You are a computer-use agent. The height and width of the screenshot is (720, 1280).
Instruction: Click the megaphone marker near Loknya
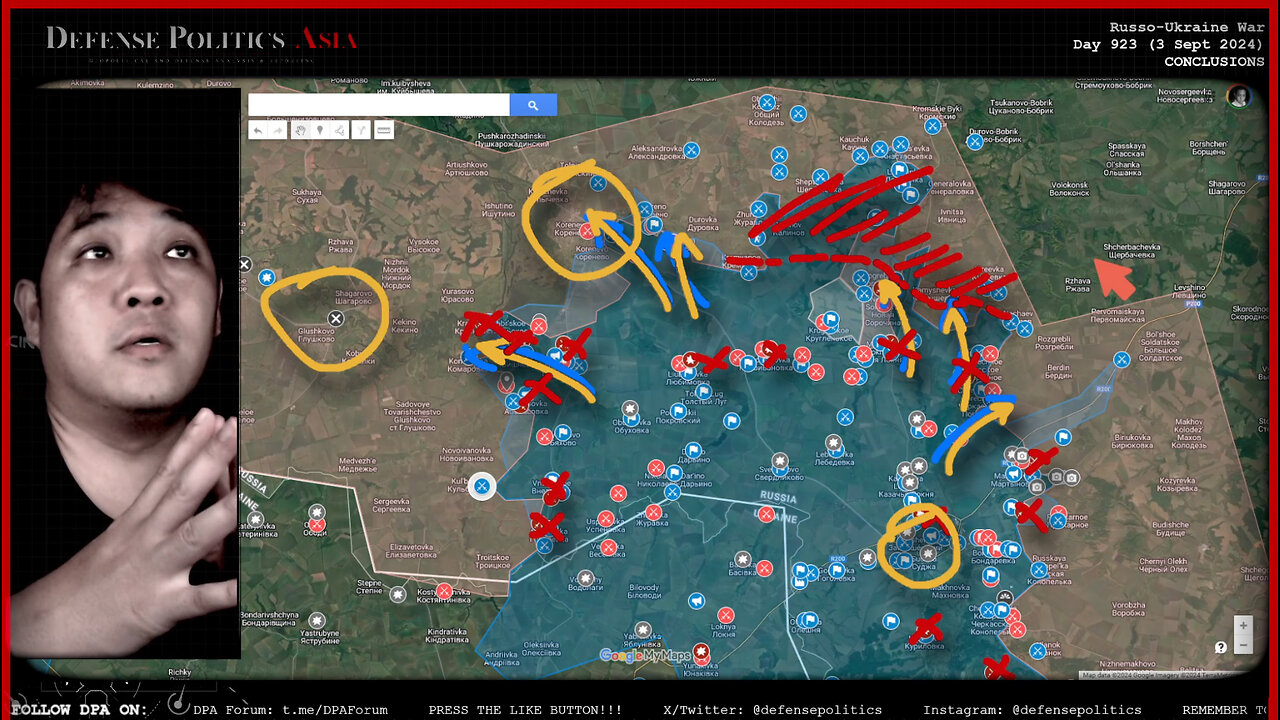pyautogui.click(x=695, y=601)
